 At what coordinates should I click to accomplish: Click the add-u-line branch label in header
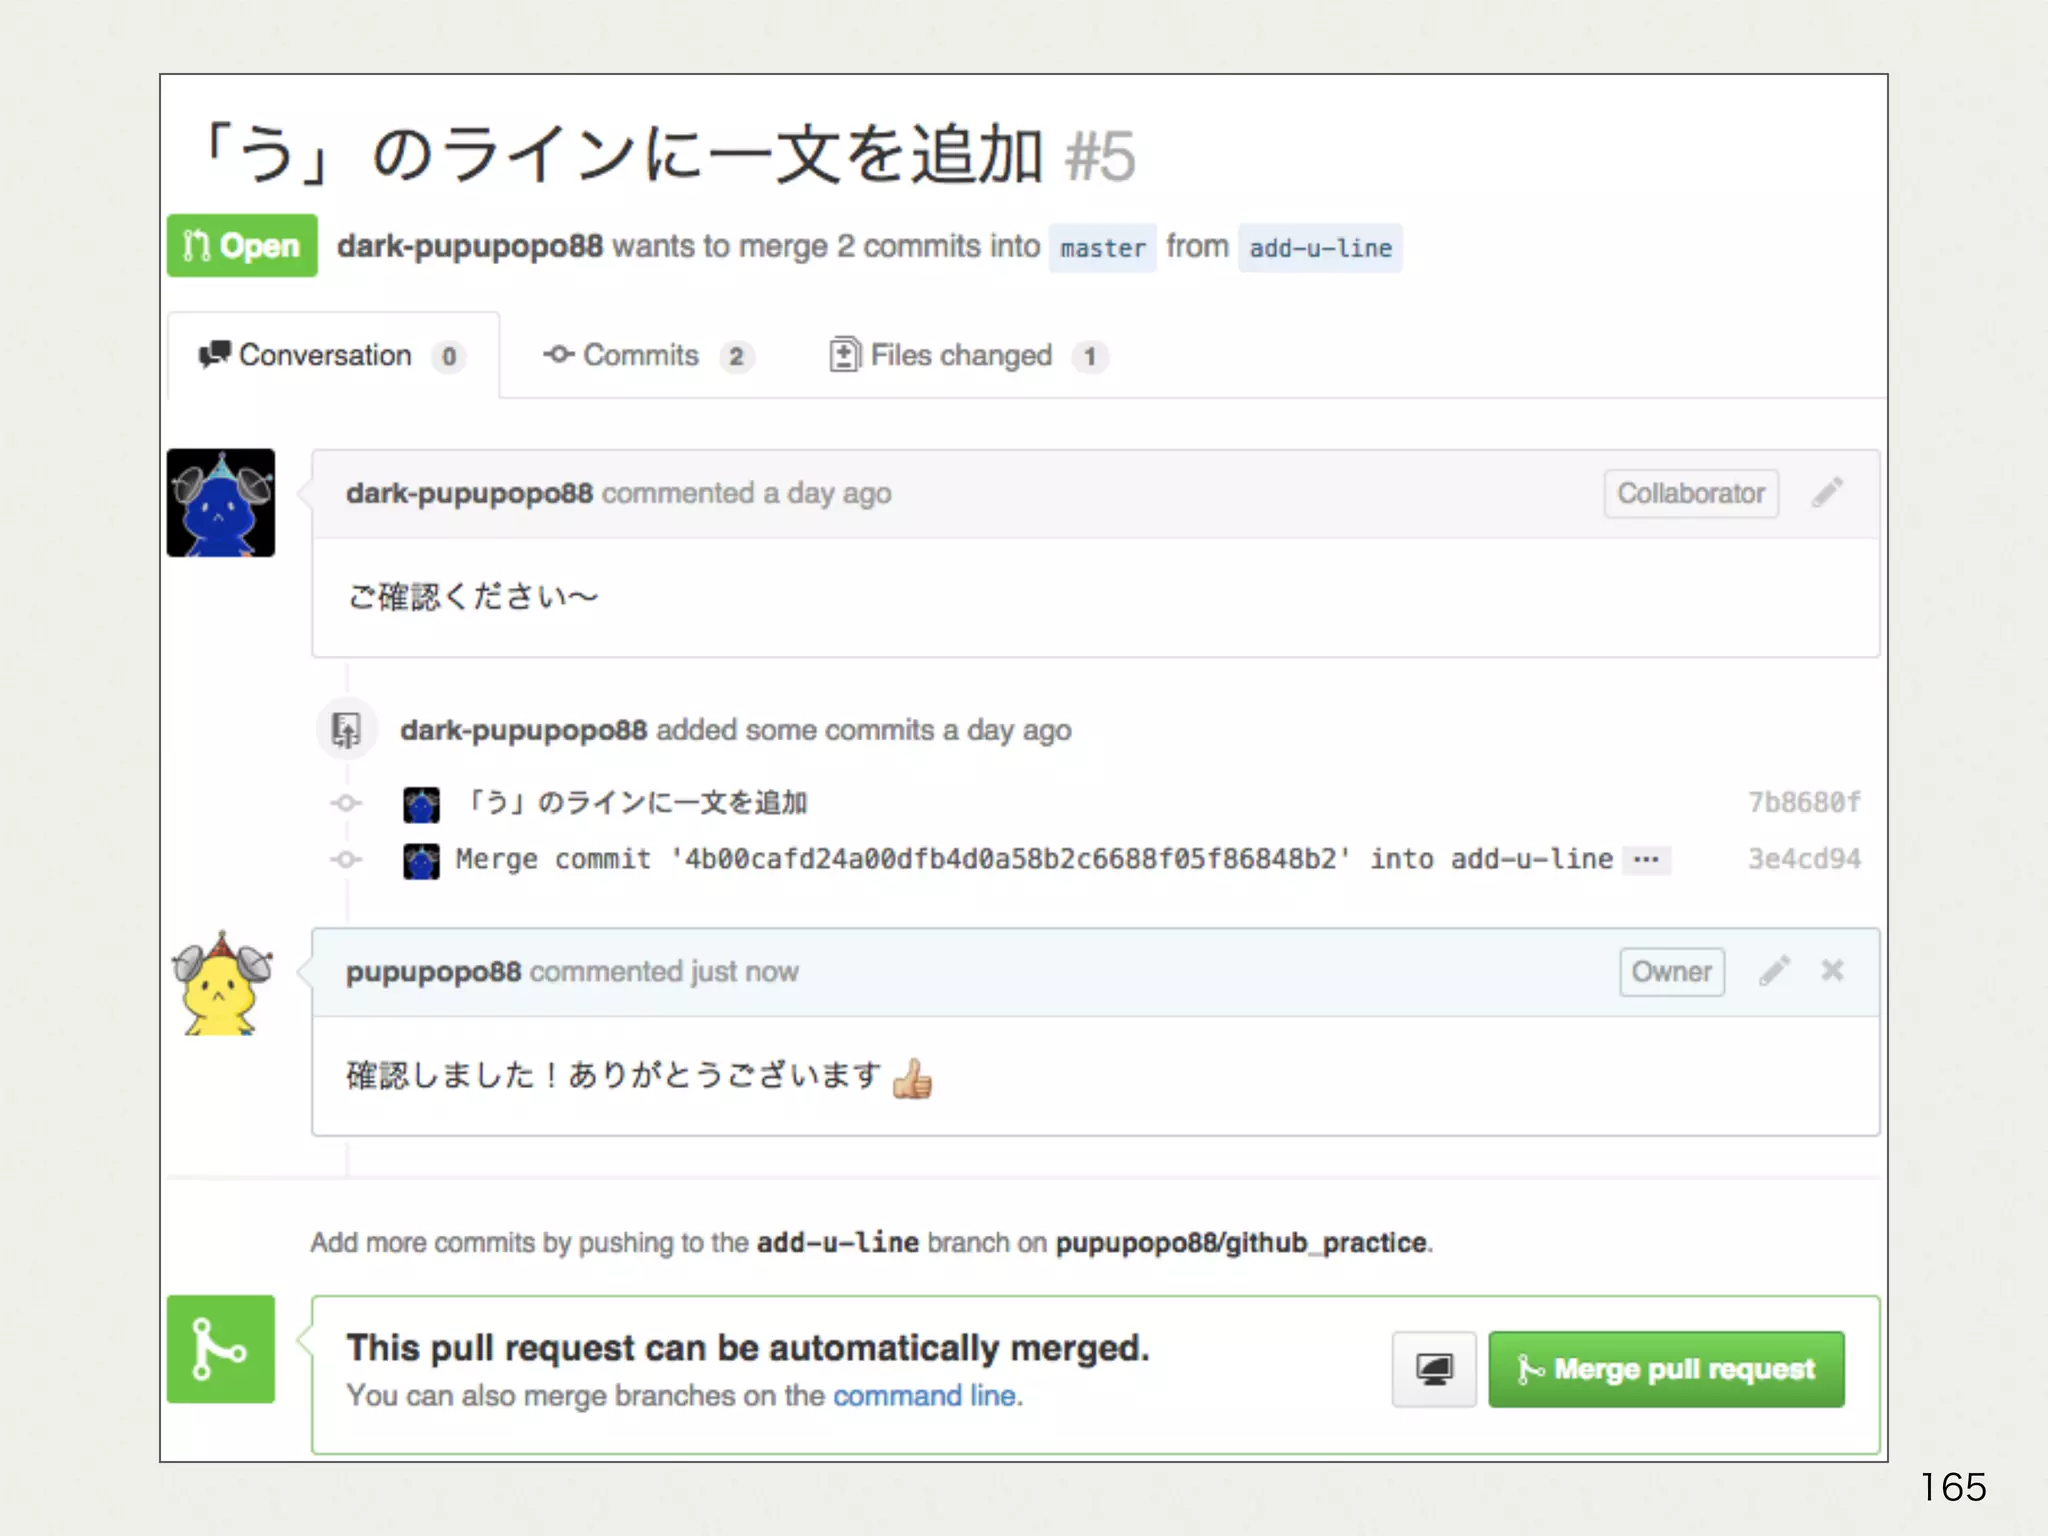point(1320,248)
